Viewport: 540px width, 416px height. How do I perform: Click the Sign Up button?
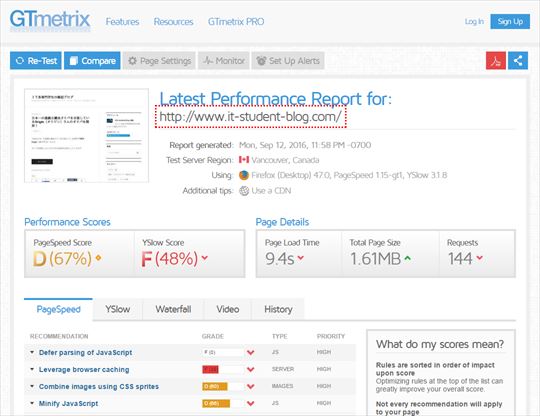coord(510,21)
